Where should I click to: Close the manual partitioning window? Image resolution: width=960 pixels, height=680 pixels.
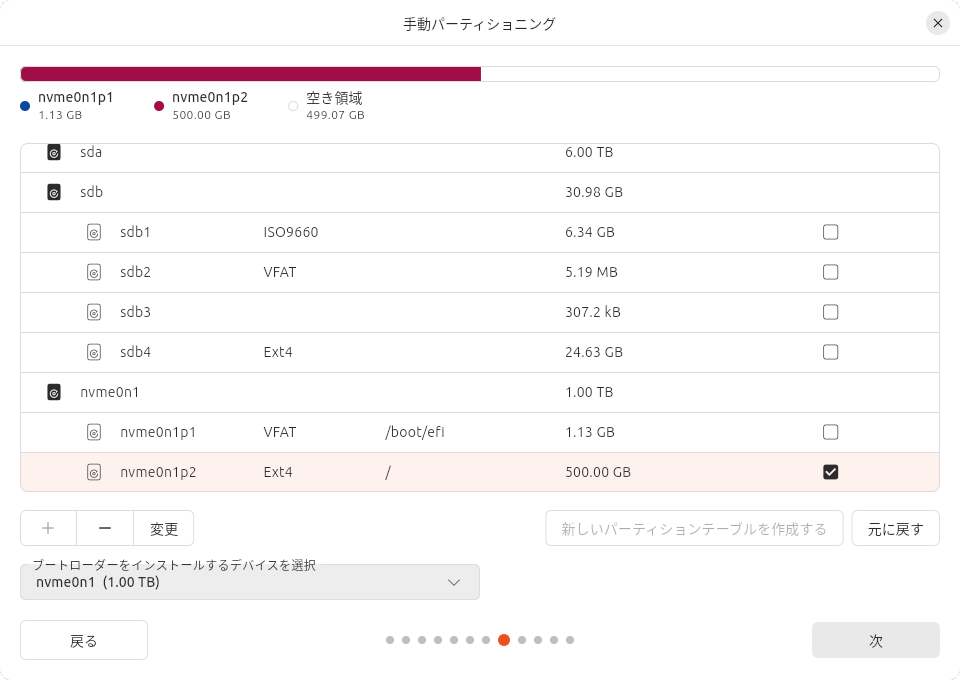pyautogui.click(x=937, y=23)
